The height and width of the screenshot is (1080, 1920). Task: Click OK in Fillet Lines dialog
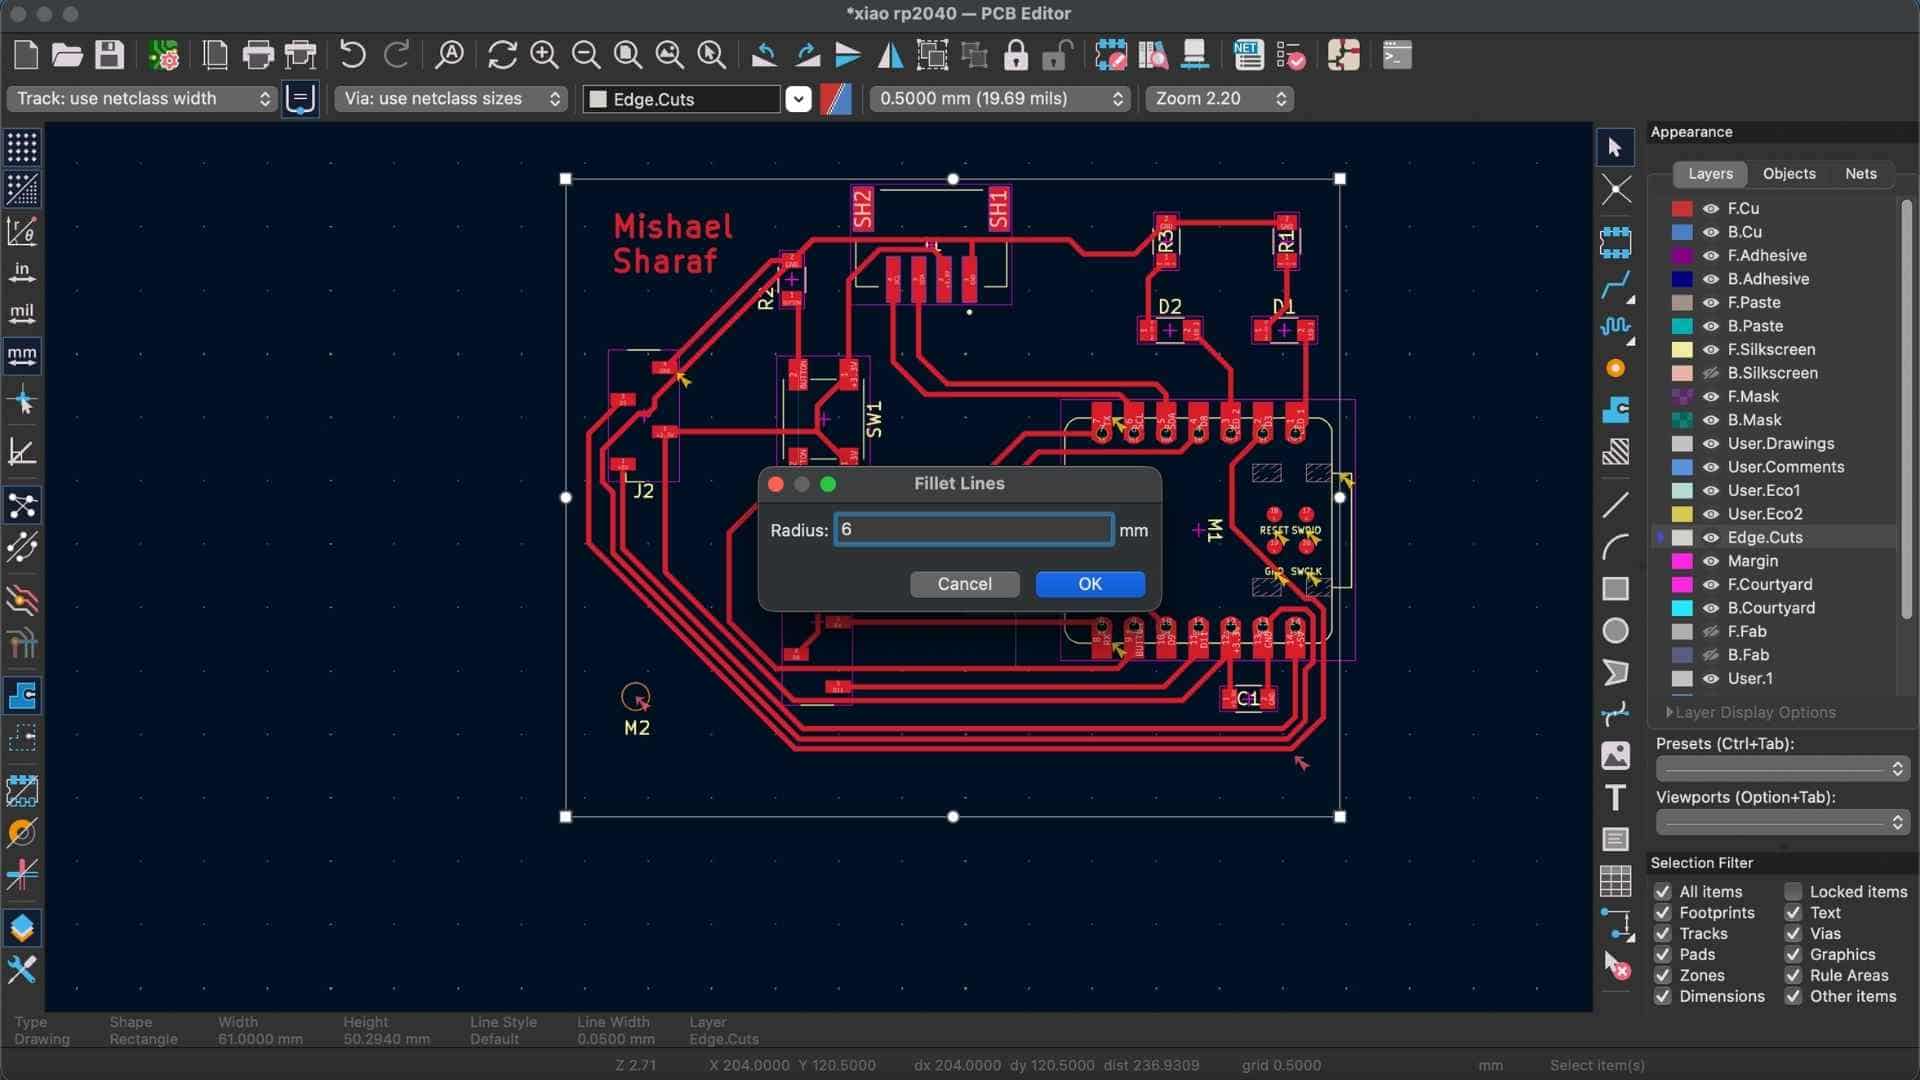point(1089,584)
